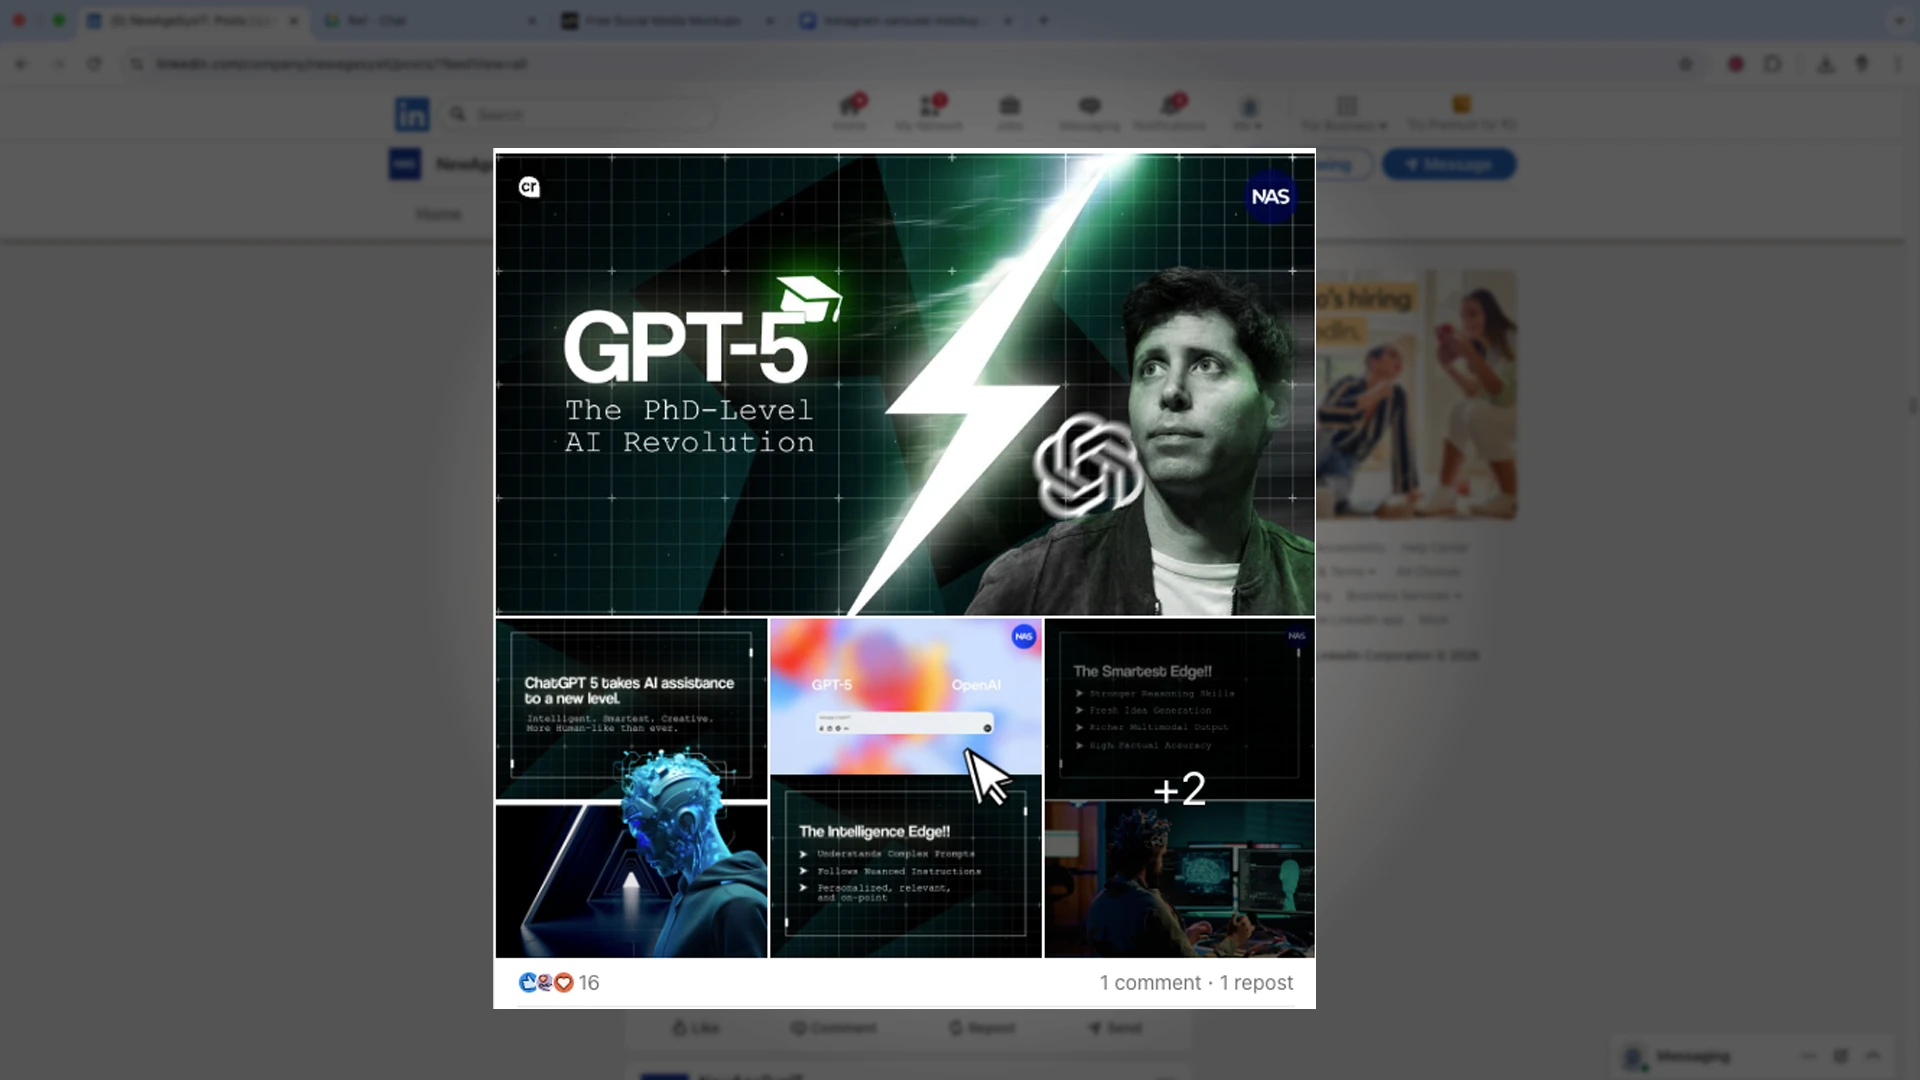This screenshot has height=1080, width=1920.
Task: Open the +2 more images thumbnail
Action: [1180, 788]
